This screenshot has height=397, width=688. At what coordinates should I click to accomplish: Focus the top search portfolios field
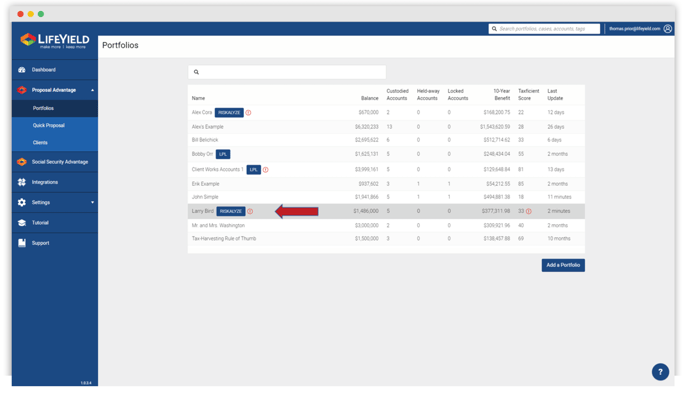click(544, 29)
